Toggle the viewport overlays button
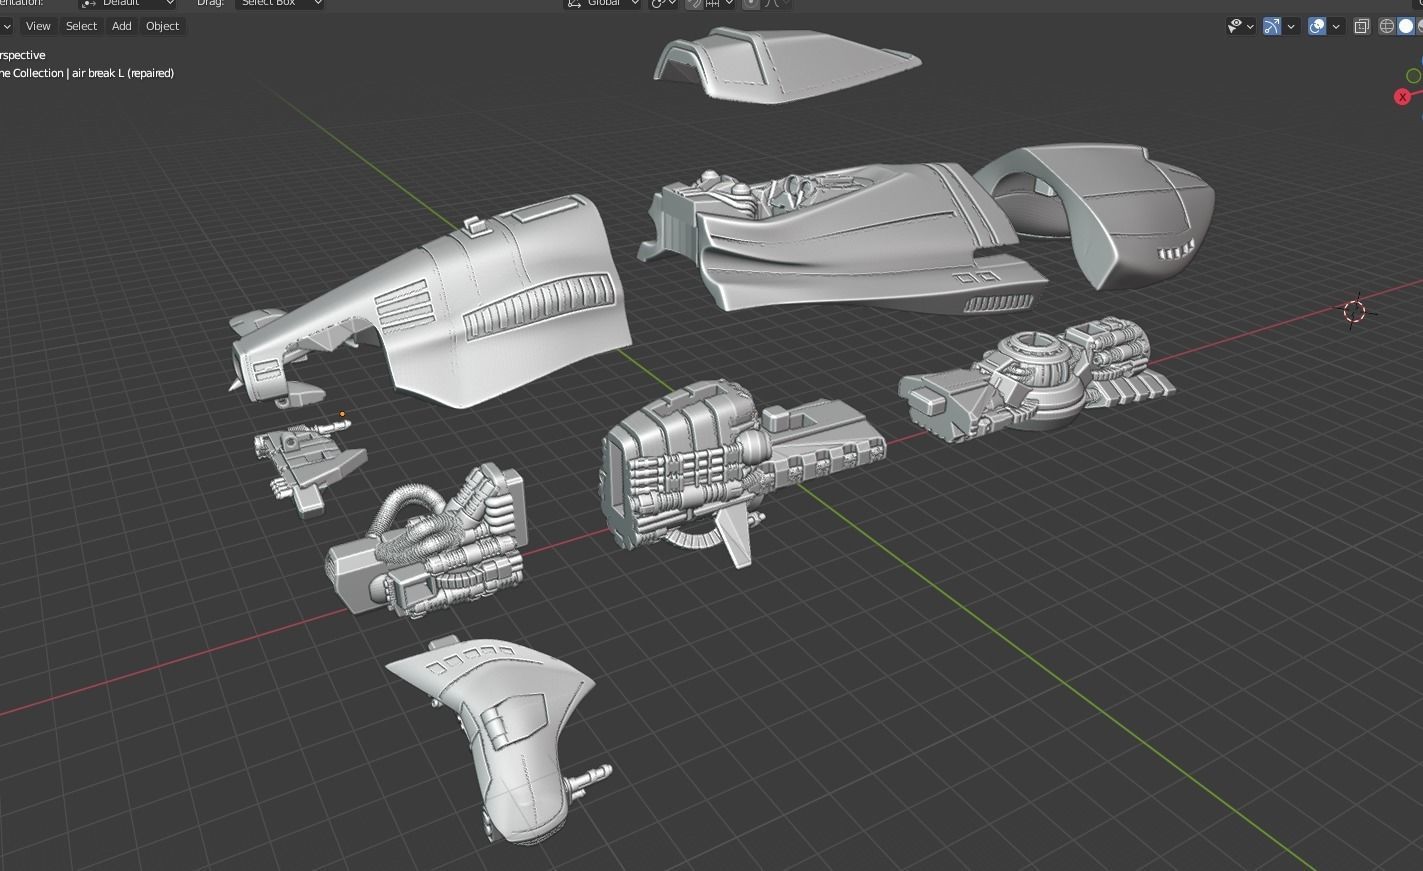 [x=1317, y=27]
